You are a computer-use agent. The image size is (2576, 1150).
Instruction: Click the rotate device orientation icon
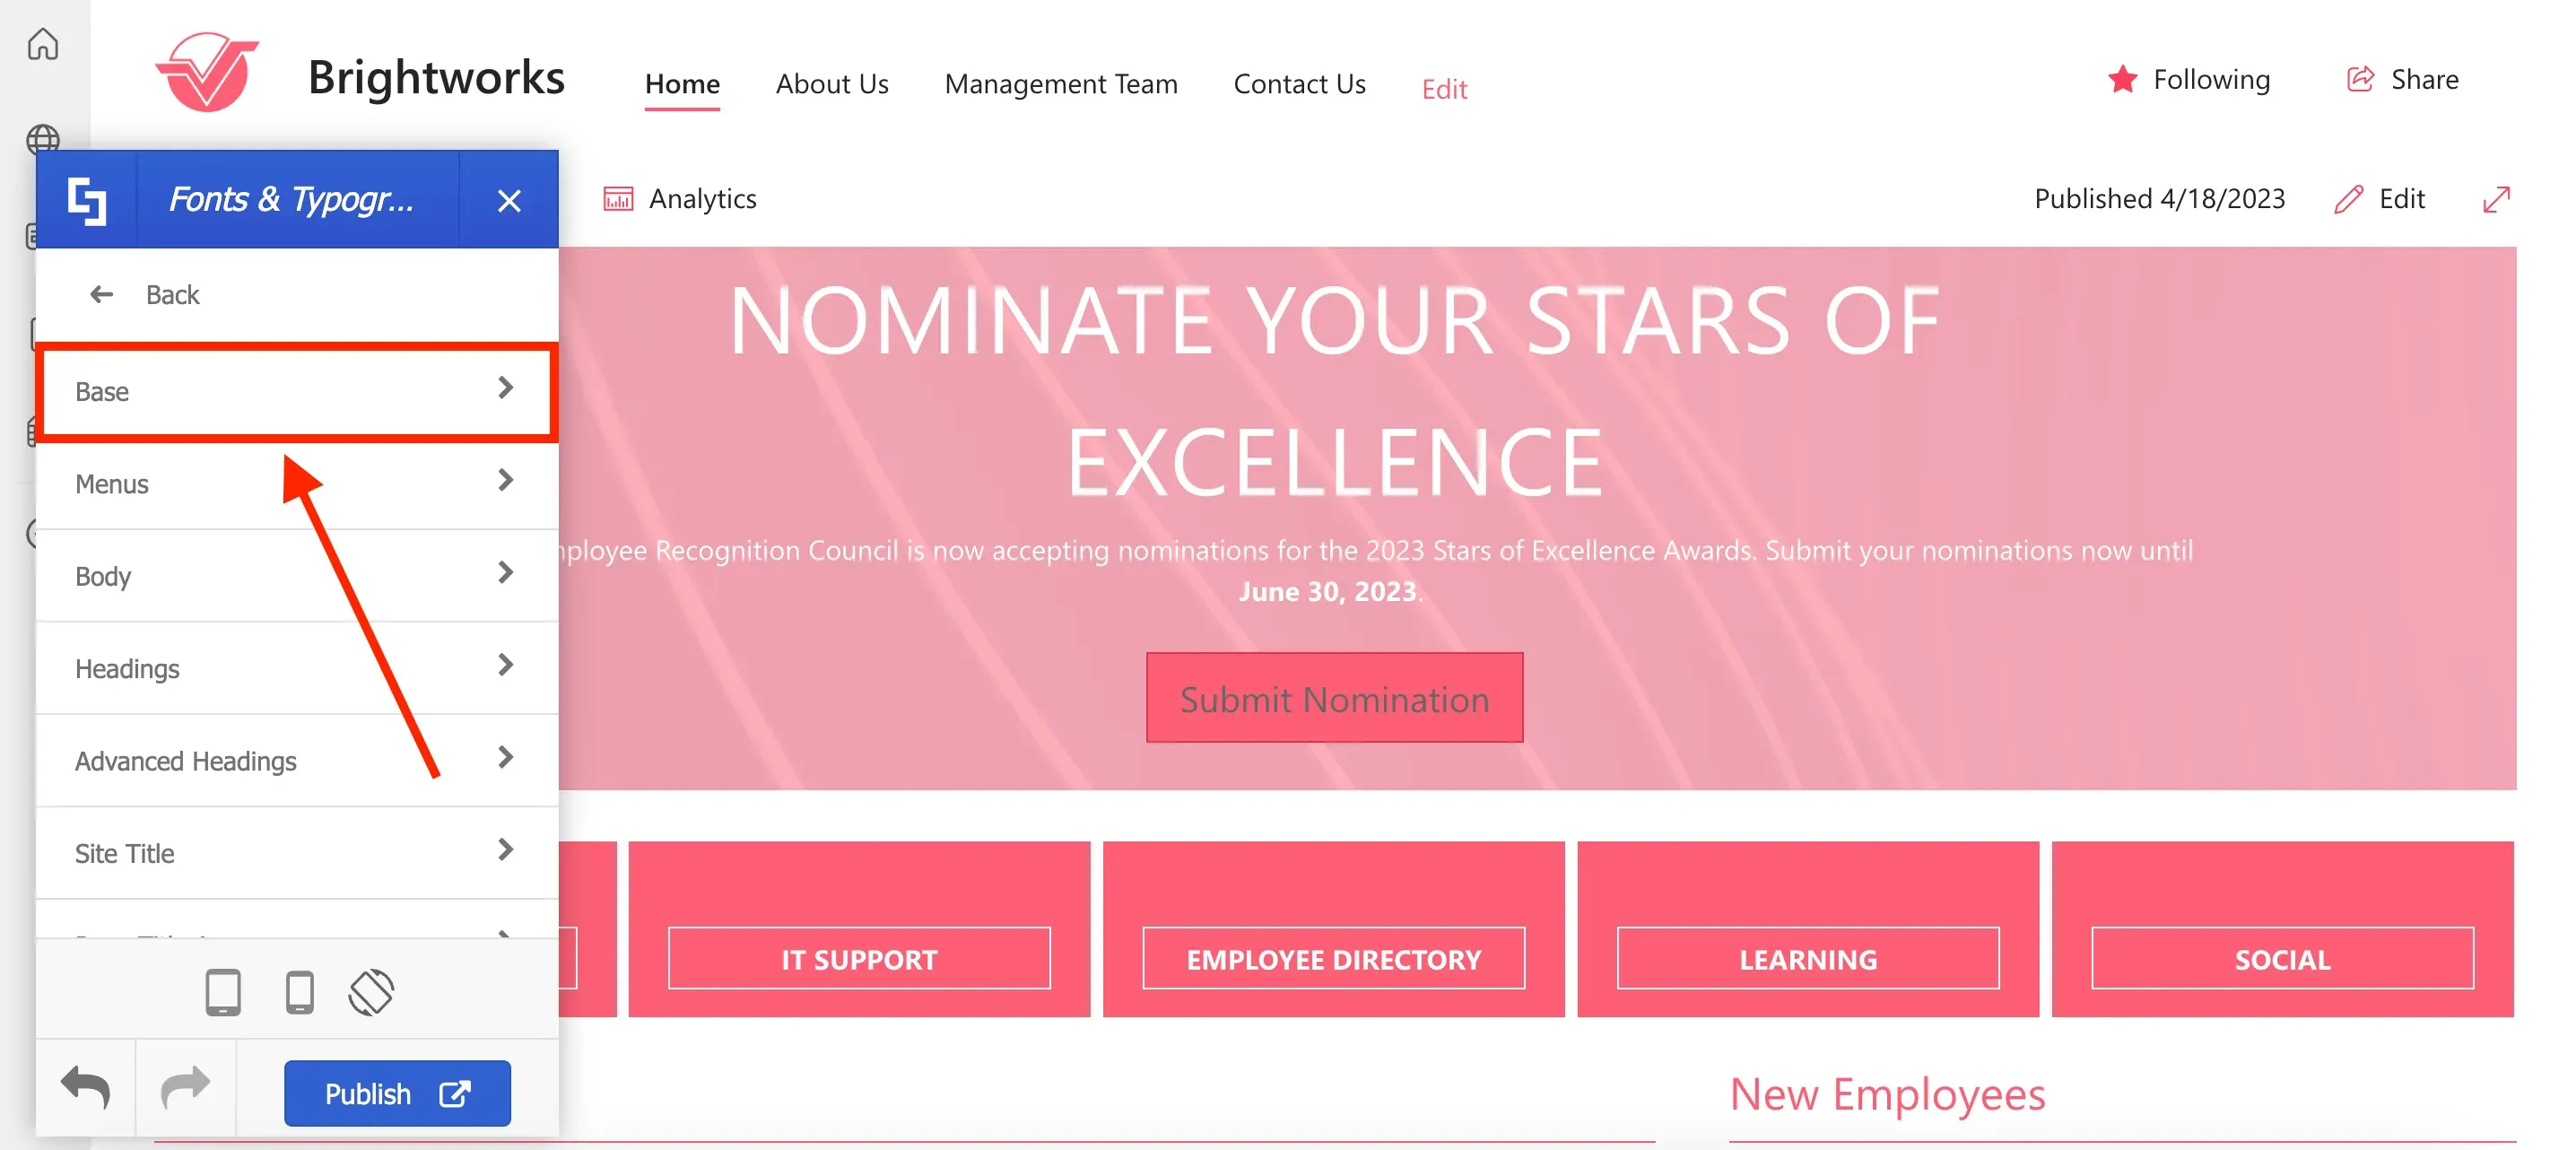(x=371, y=992)
